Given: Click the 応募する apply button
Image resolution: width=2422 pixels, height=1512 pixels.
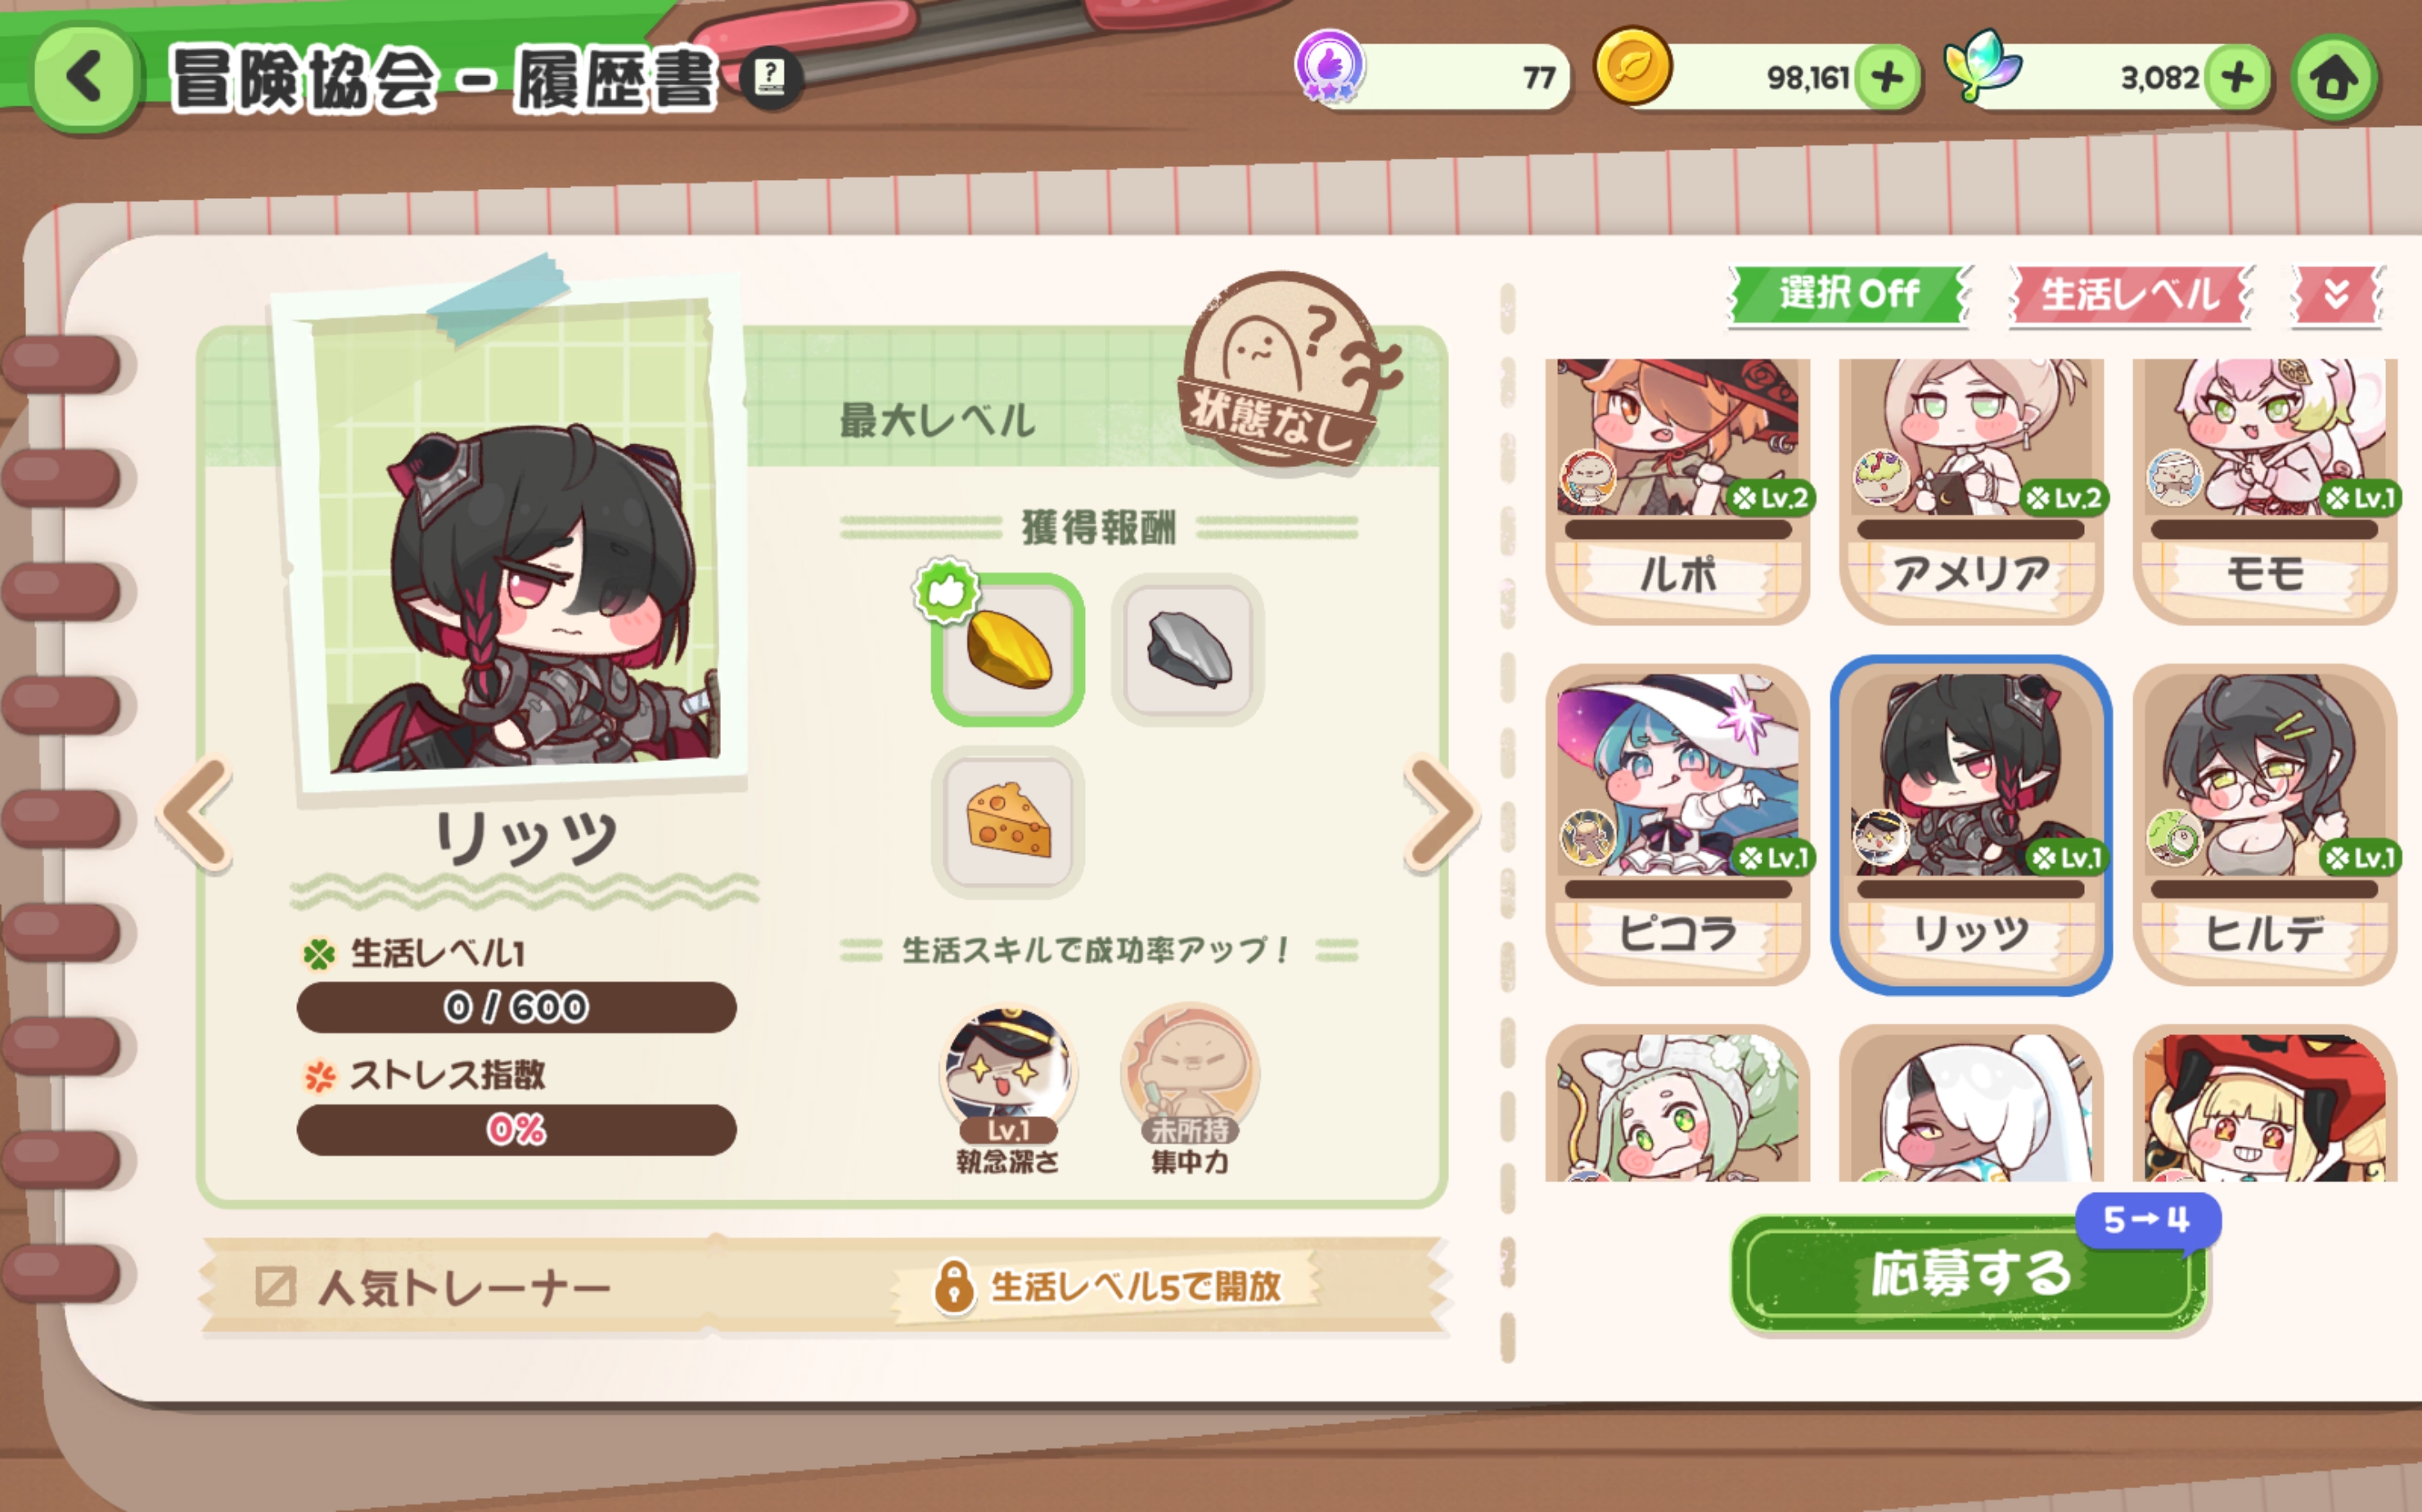Looking at the screenshot, I should [1969, 1273].
